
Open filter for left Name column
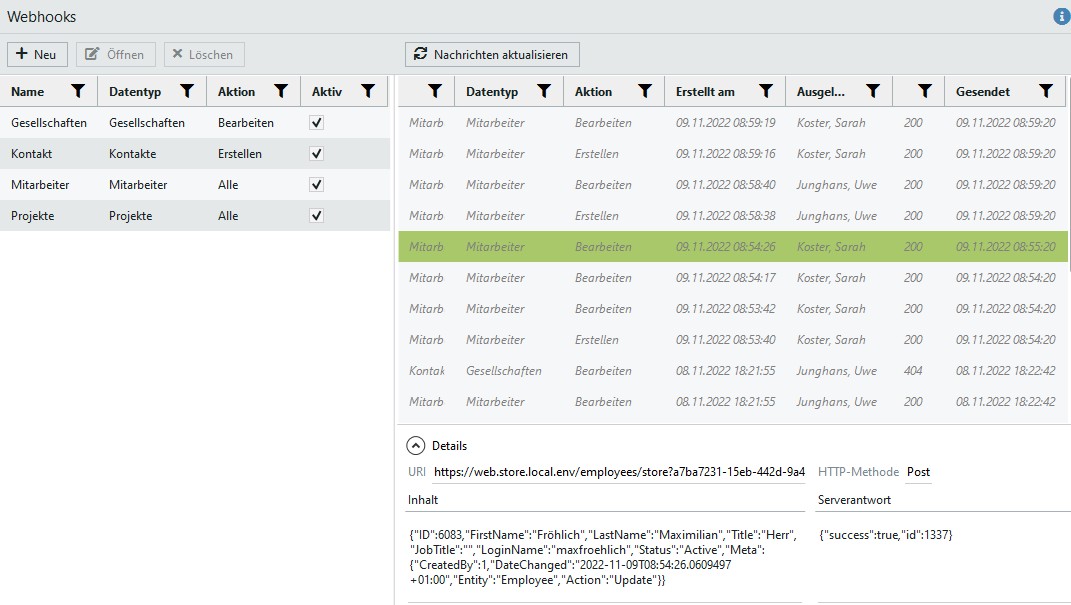(79, 91)
